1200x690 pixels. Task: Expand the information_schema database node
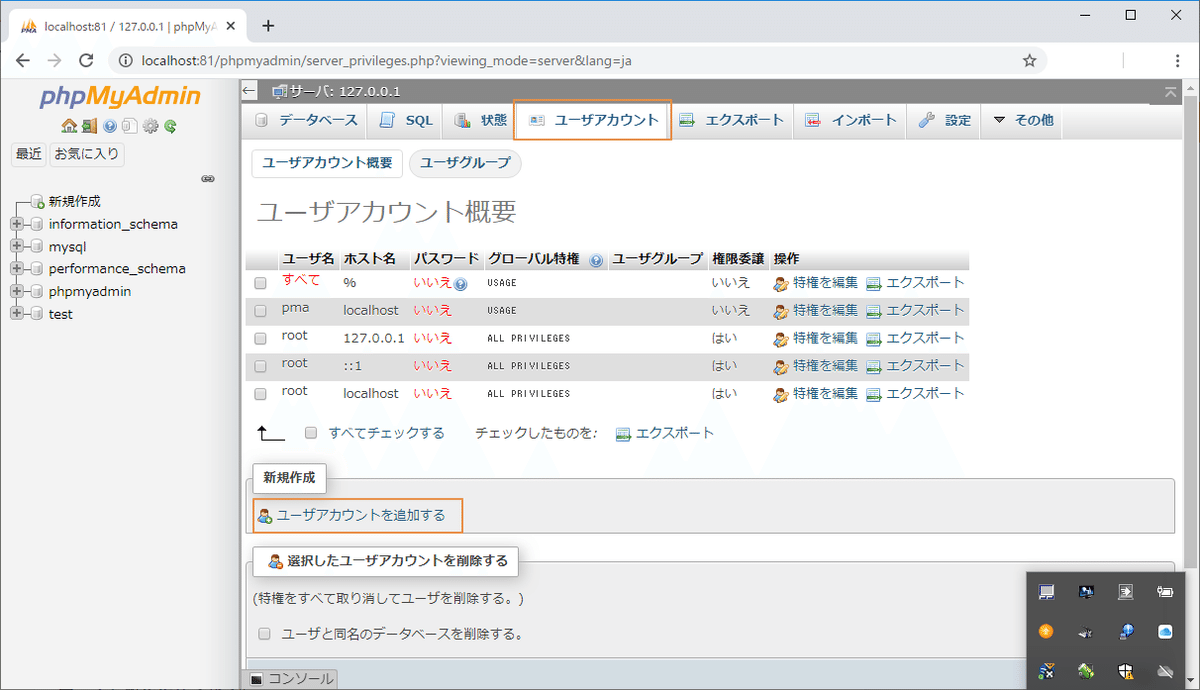pos(17,224)
